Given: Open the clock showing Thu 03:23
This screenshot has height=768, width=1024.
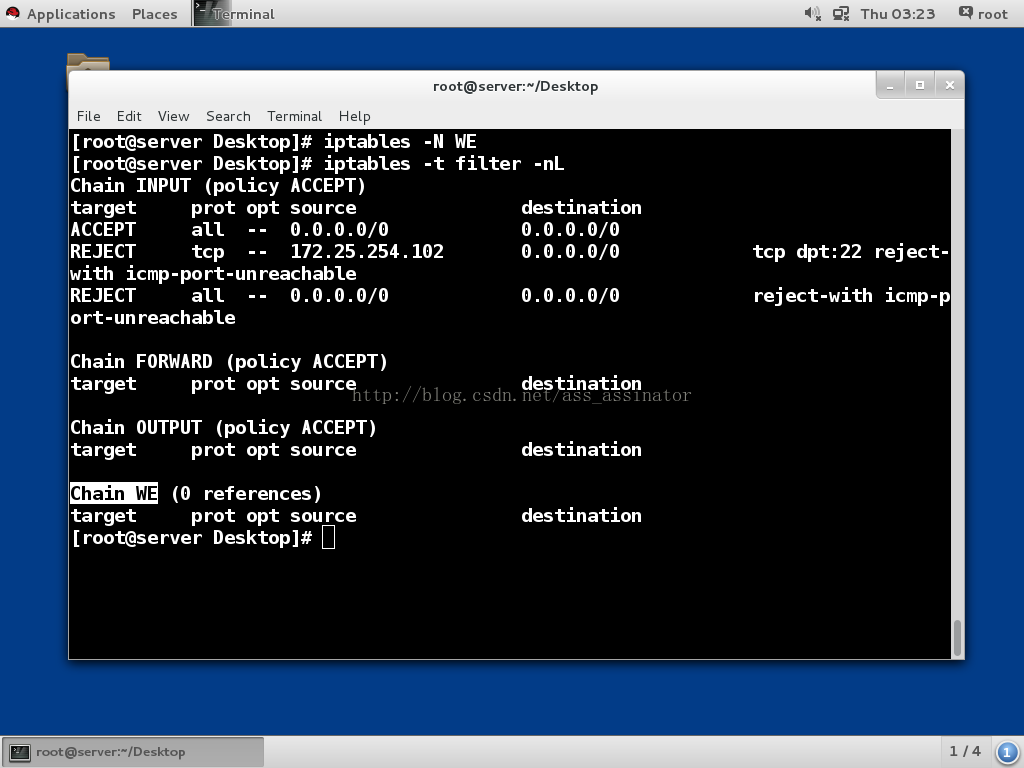Looking at the screenshot, I should [x=897, y=14].
